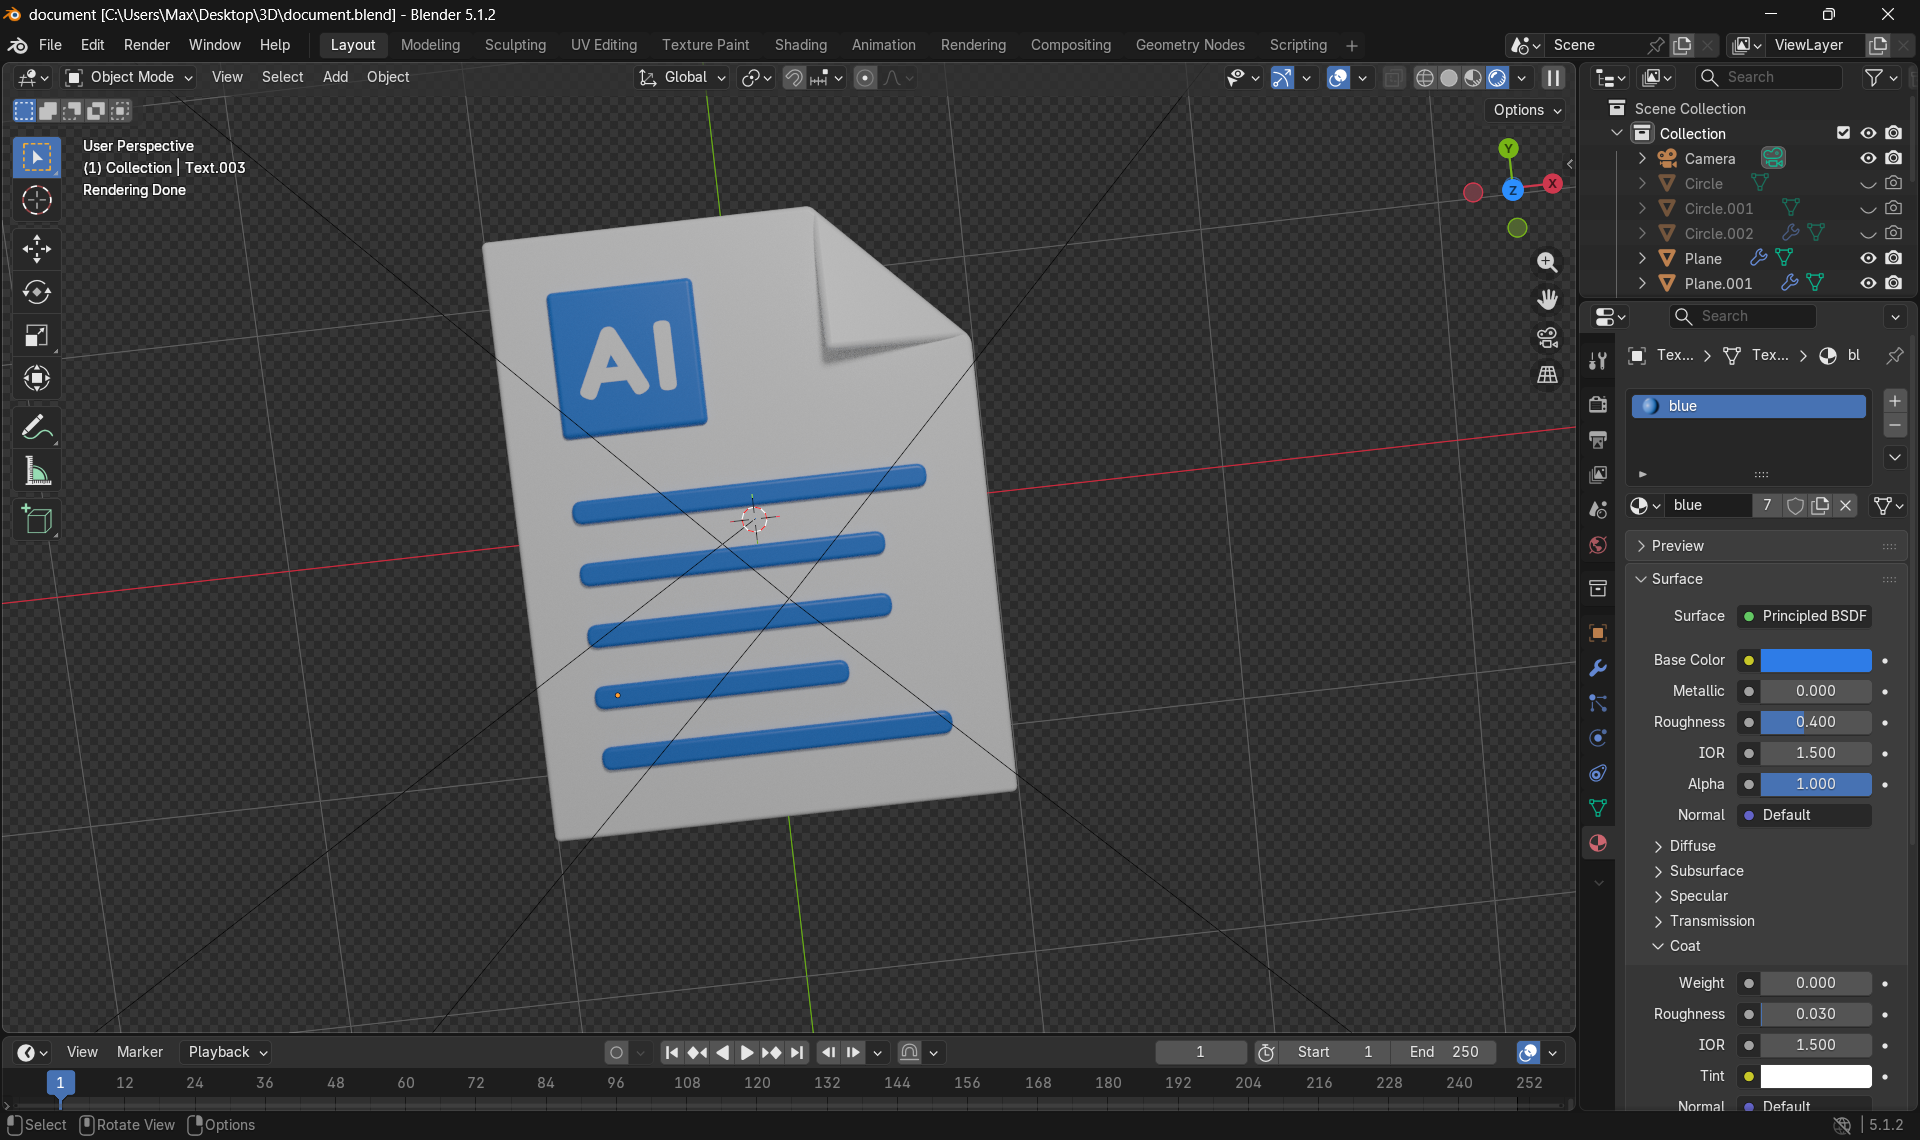Click the End frame 250 field
Viewport: 1920px width, 1140px height.
pos(1444,1052)
